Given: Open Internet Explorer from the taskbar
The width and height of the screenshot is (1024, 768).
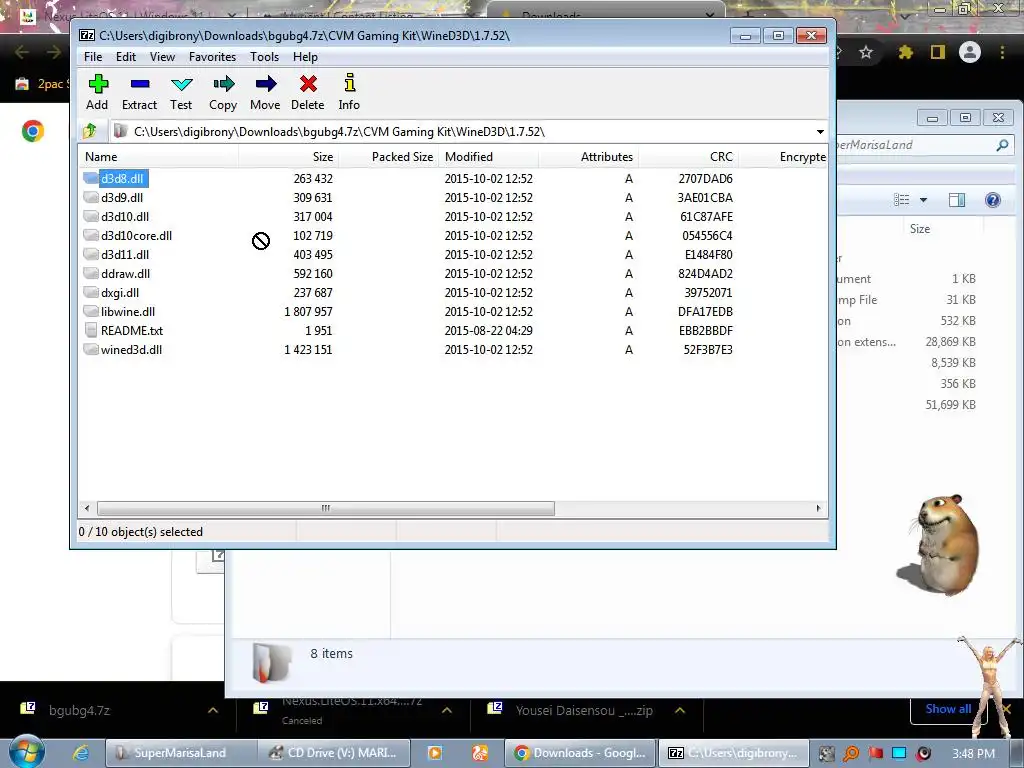Looking at the screenshot, I should pyautogui.click(x=80, y=753).
